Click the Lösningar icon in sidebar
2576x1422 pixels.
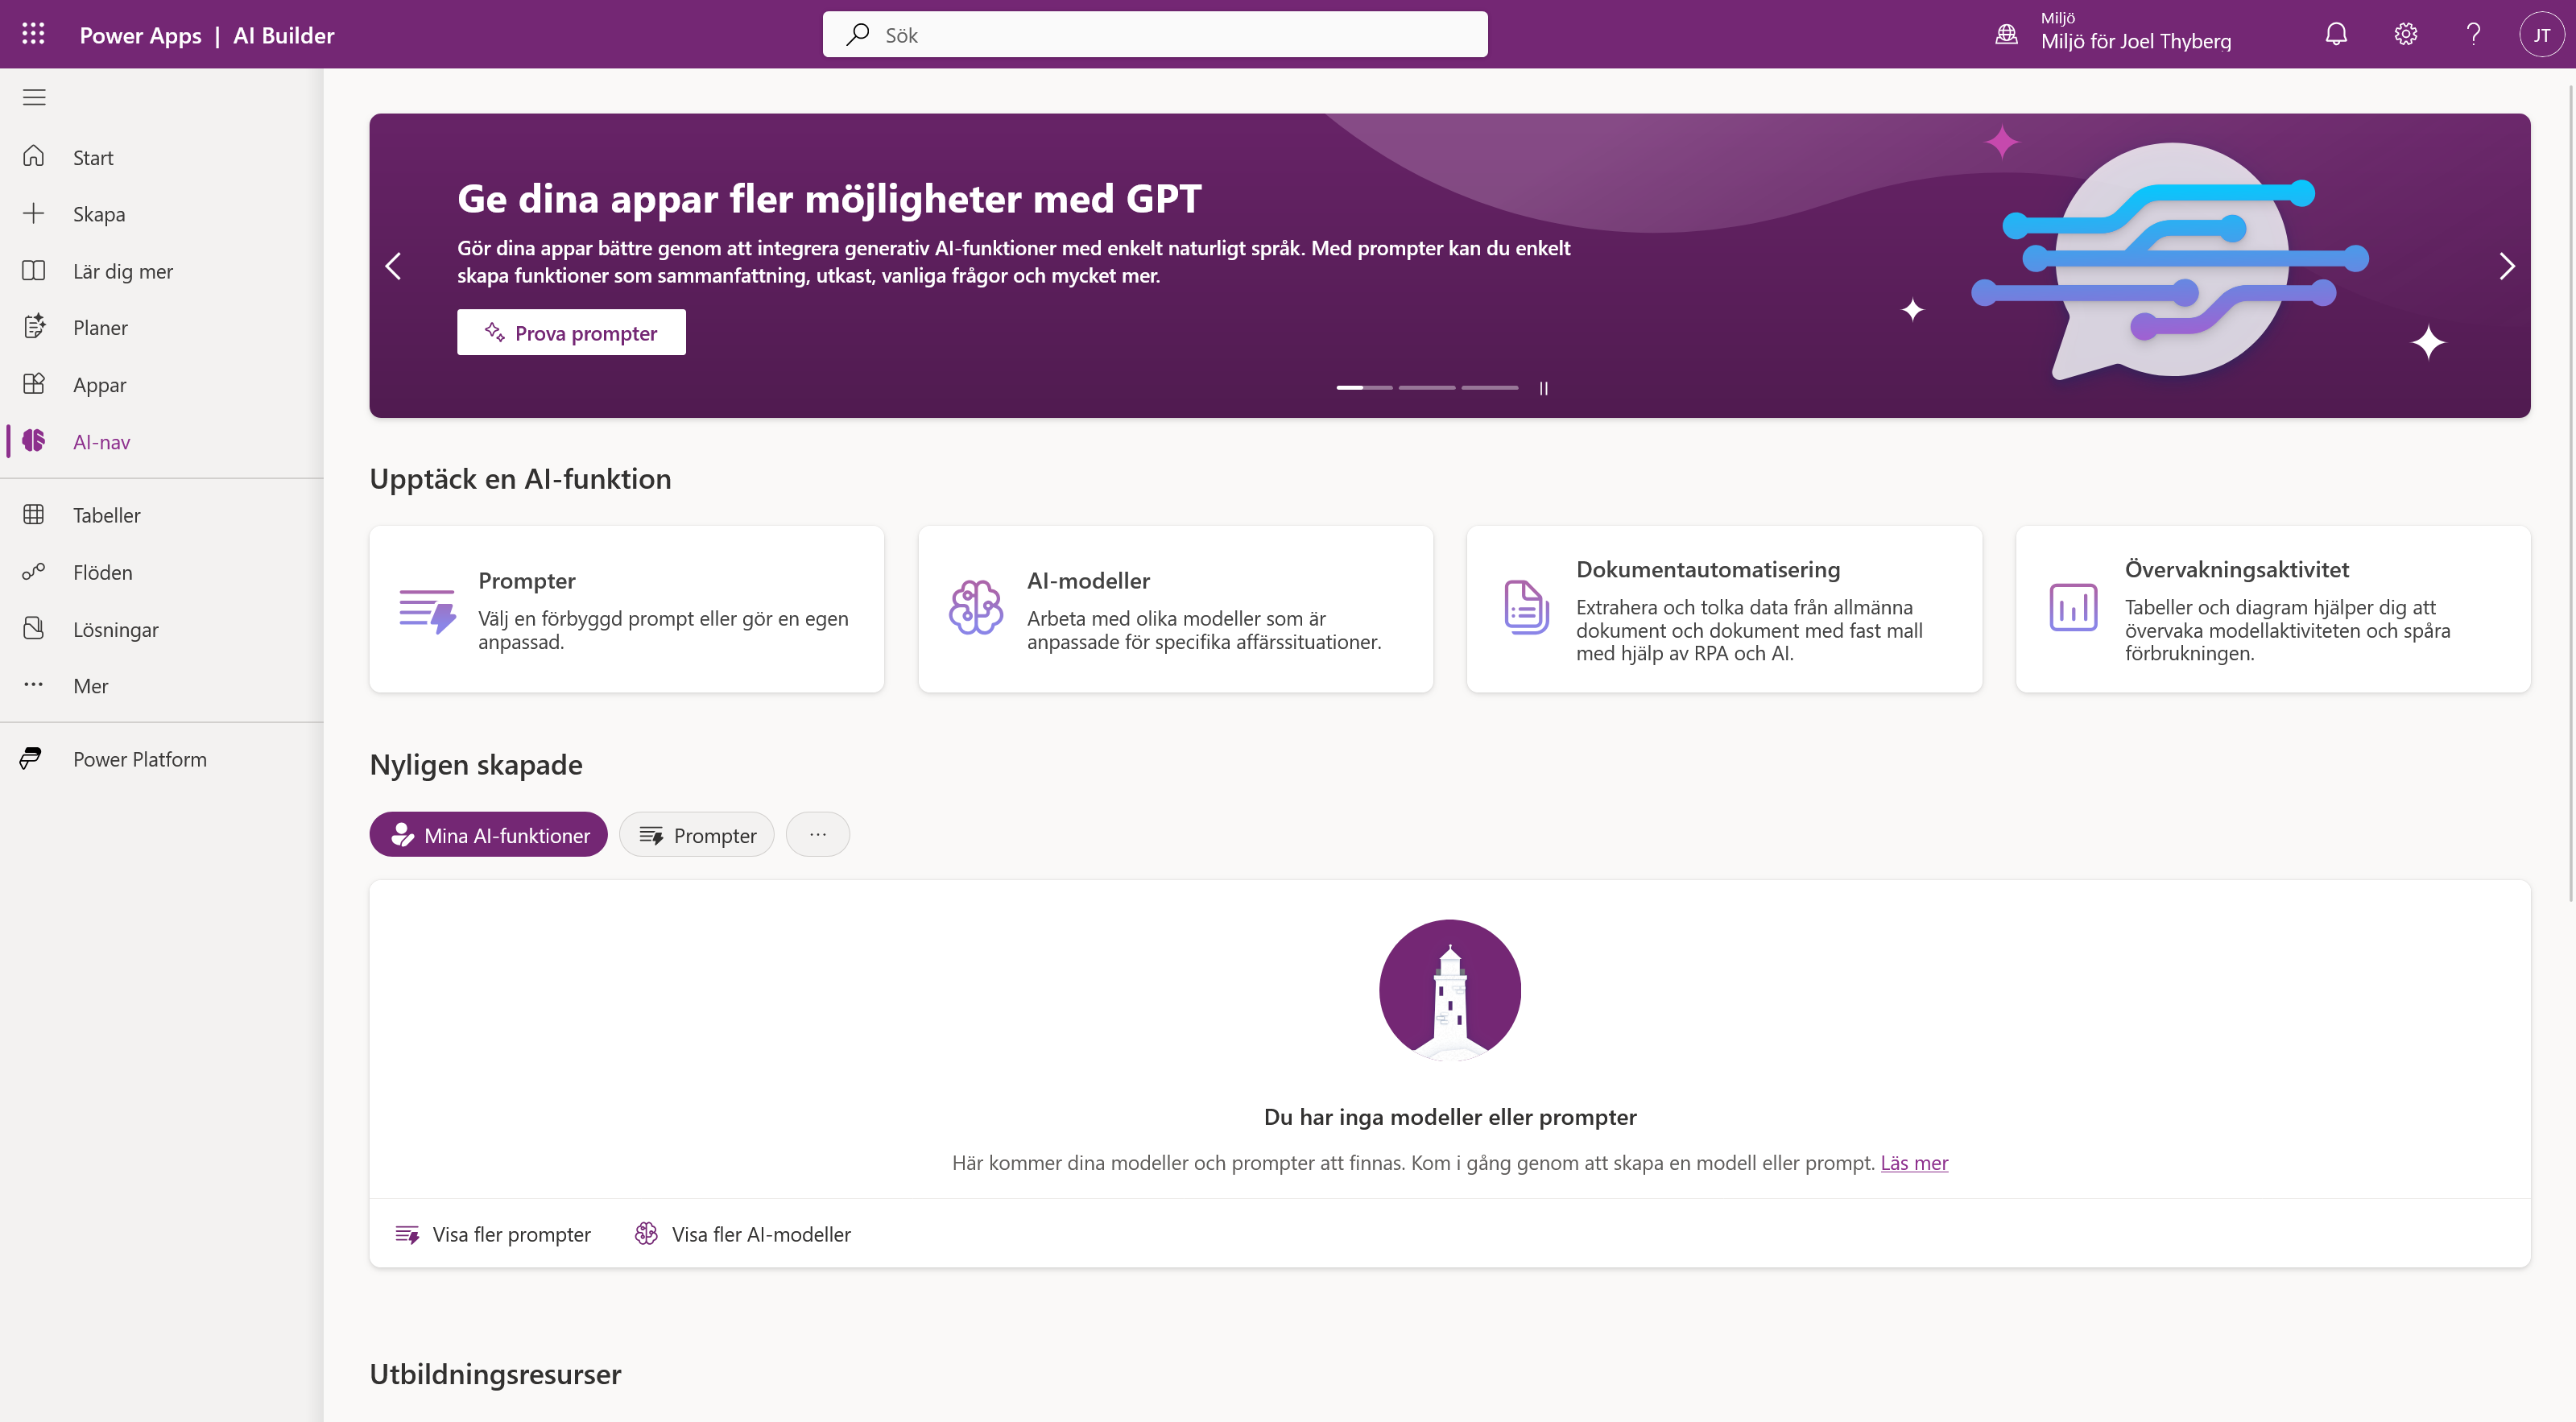[x=34, y=628]
